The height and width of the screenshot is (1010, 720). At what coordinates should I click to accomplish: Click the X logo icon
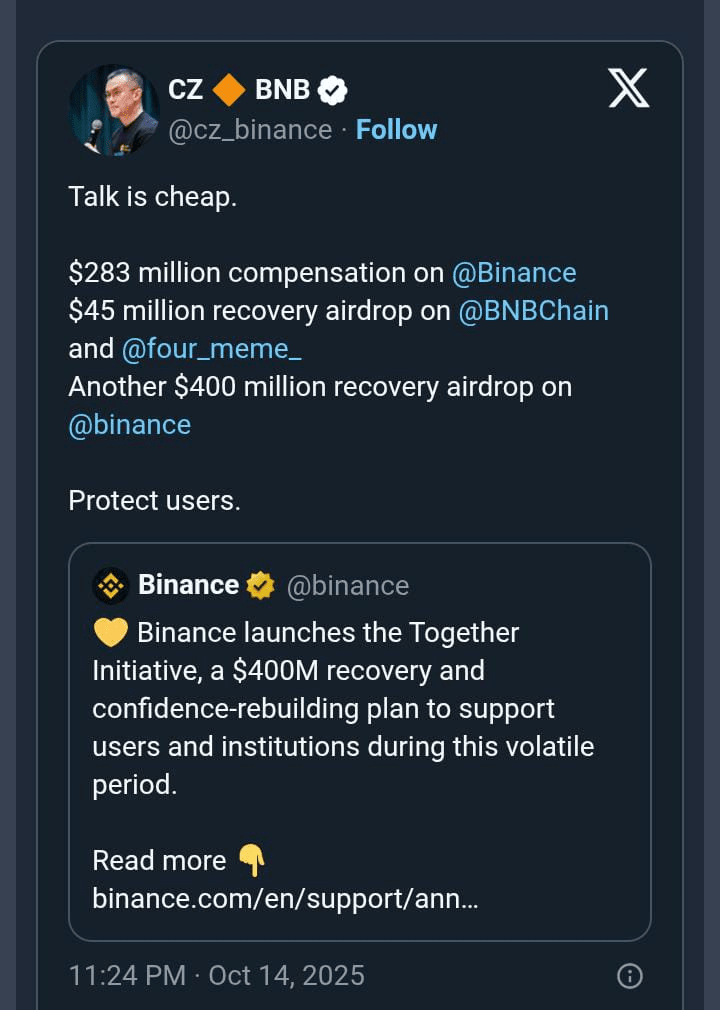click(628, 89)
